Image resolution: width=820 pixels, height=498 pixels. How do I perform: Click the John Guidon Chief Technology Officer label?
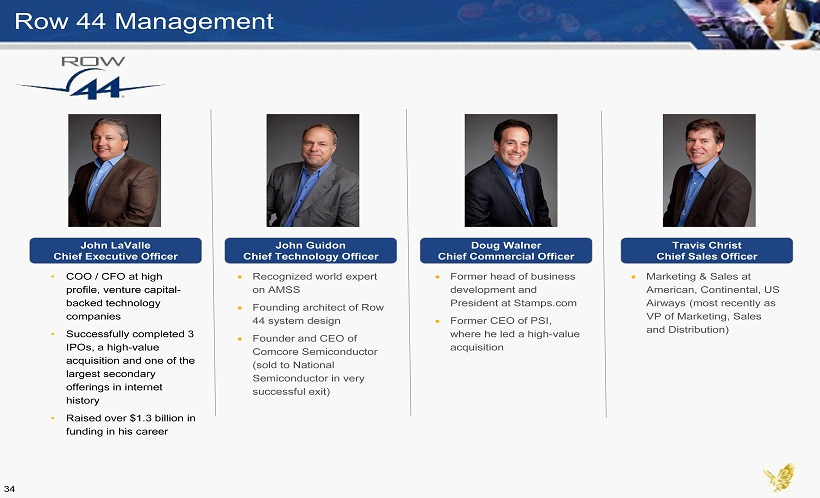311,250
